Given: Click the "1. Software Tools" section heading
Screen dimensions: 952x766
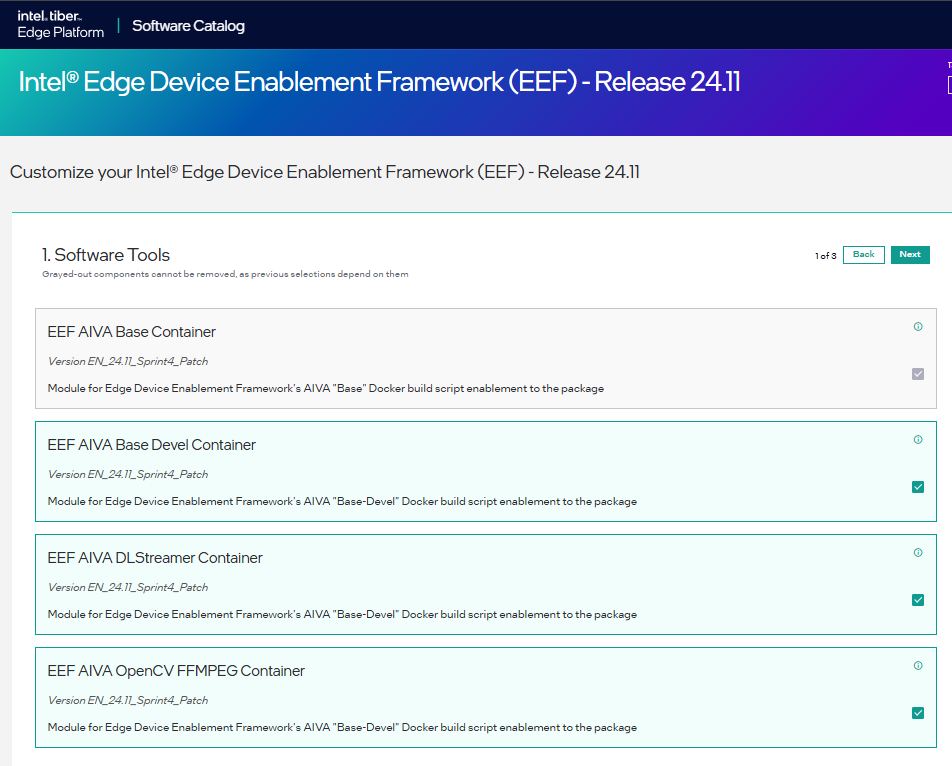Looking at the screenshot, I should point(106,255).
